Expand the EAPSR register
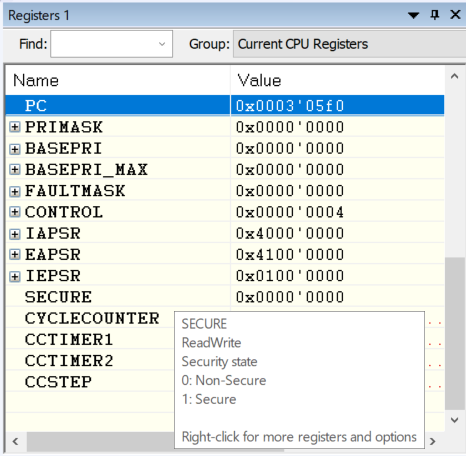This screenshot has height=456, width=466. click(x=15, y=255)
